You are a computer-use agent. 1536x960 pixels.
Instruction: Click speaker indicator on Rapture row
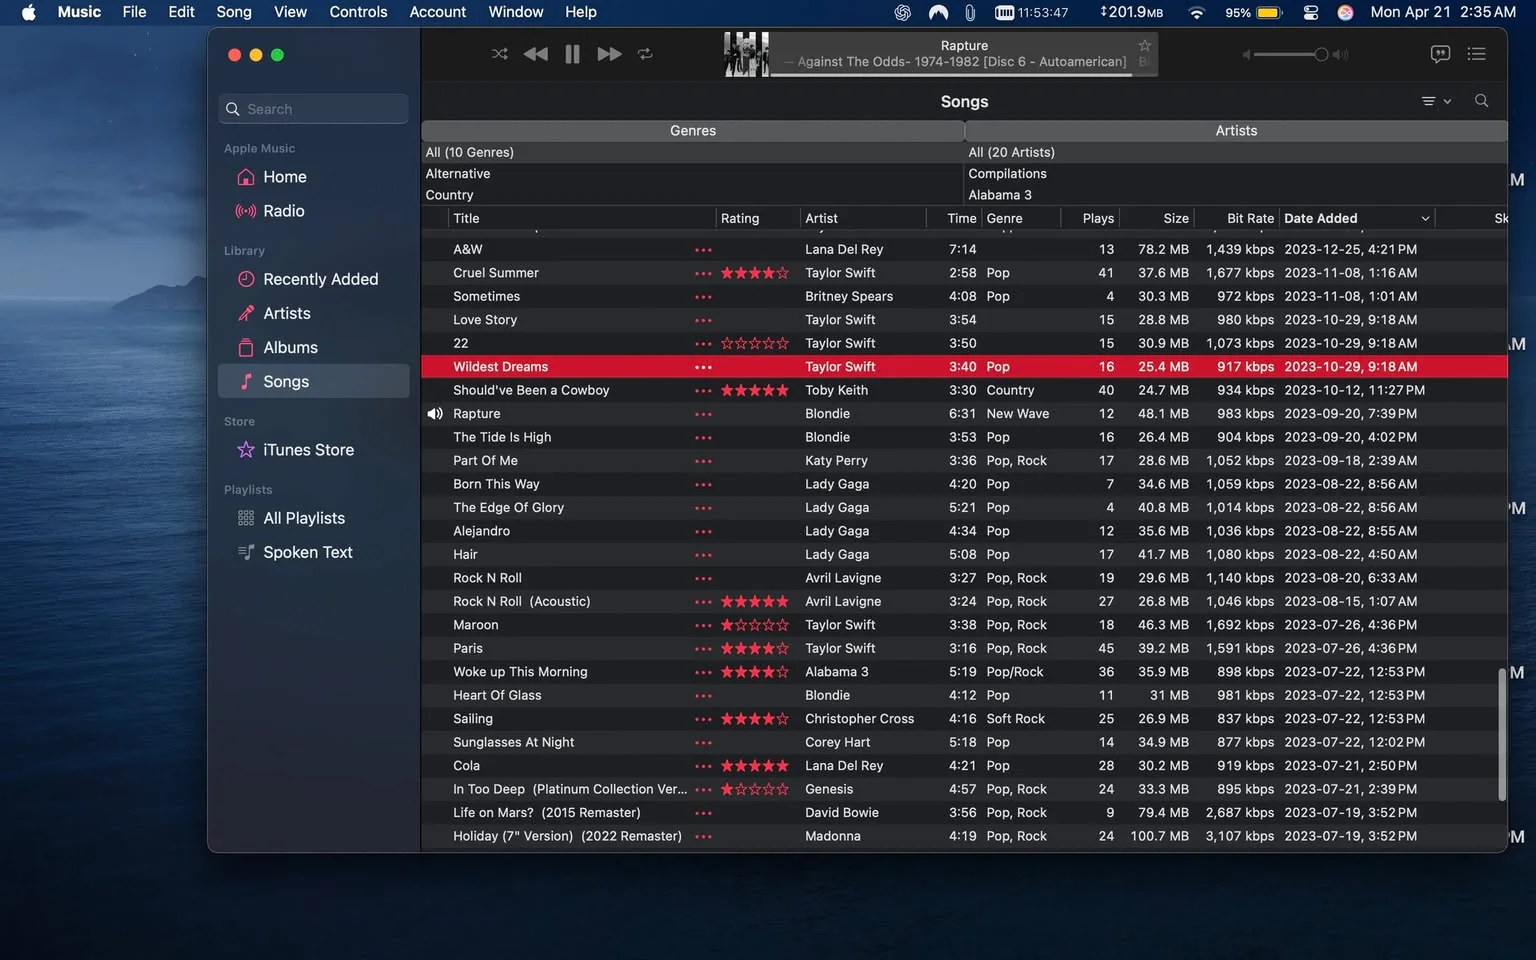coord(435,414)
